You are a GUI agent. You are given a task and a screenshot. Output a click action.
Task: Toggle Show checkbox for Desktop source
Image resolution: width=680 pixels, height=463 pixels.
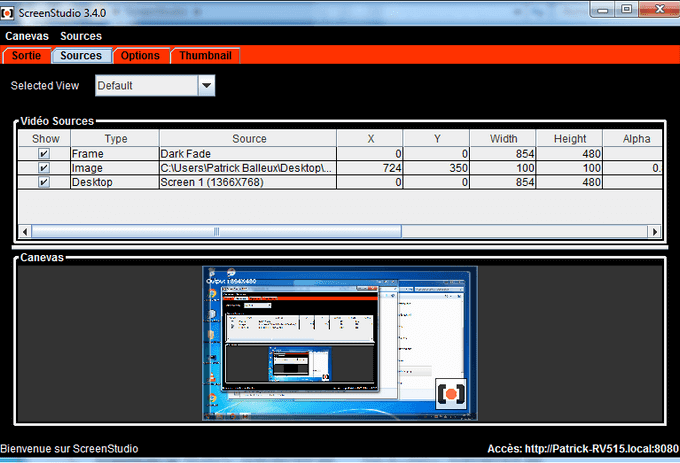pos(44,182)
